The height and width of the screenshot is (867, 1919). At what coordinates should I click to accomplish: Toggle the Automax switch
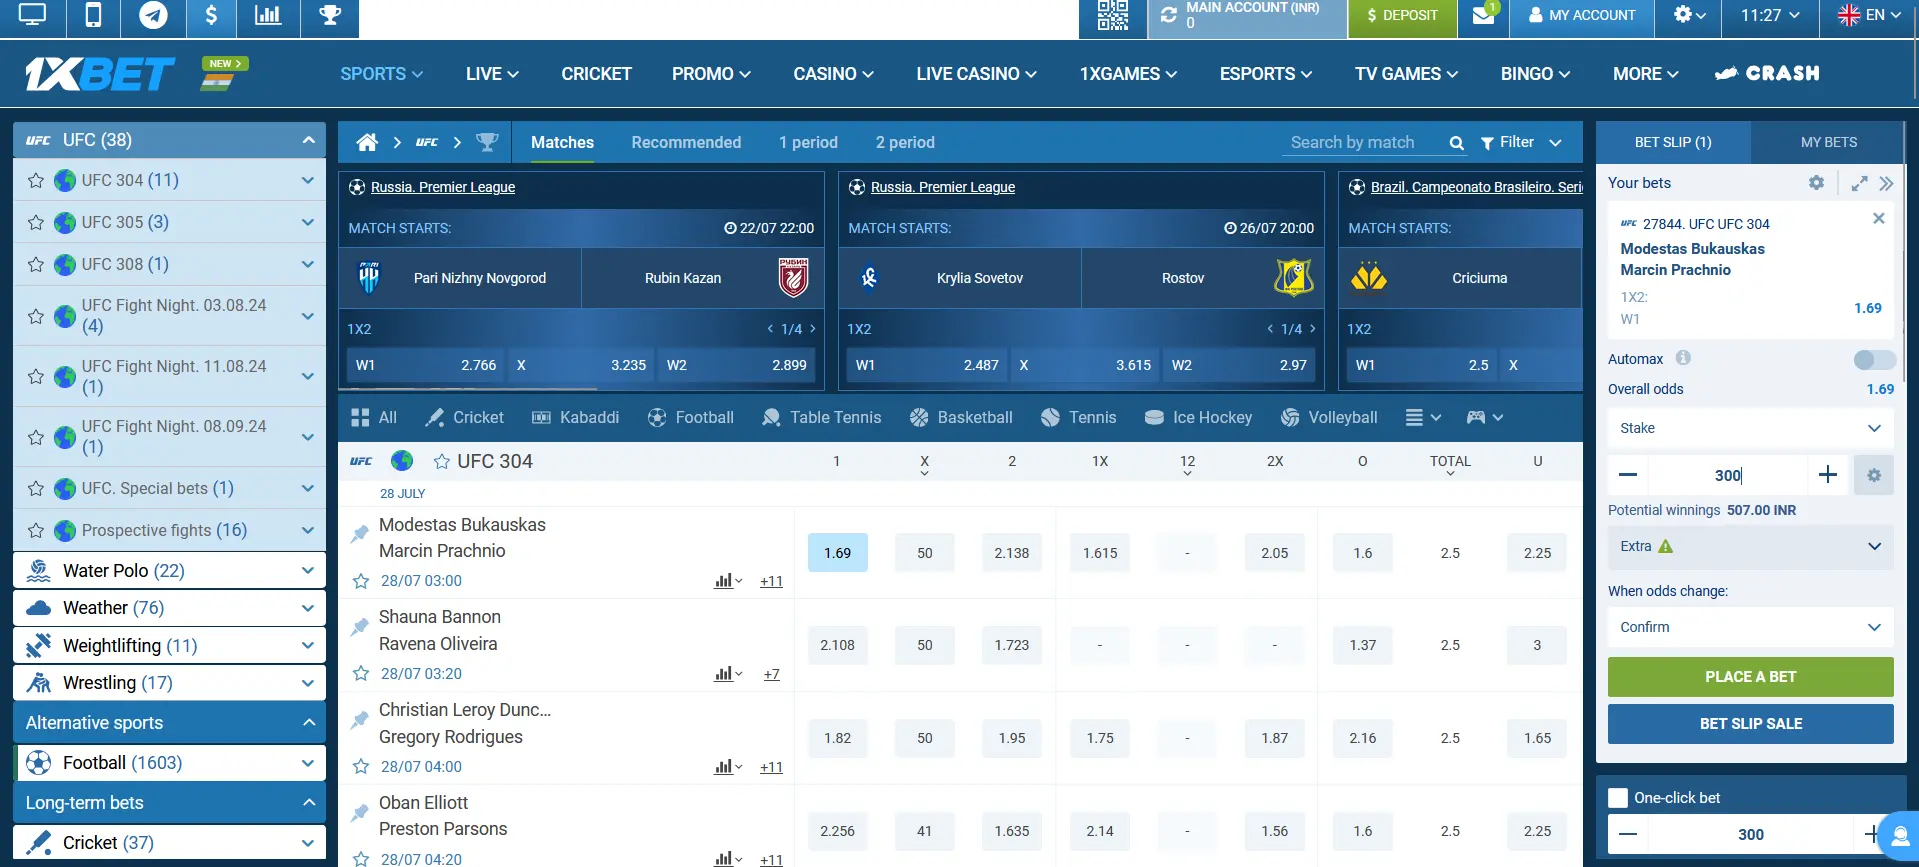pyautogui.click(x=1873, y=359)
